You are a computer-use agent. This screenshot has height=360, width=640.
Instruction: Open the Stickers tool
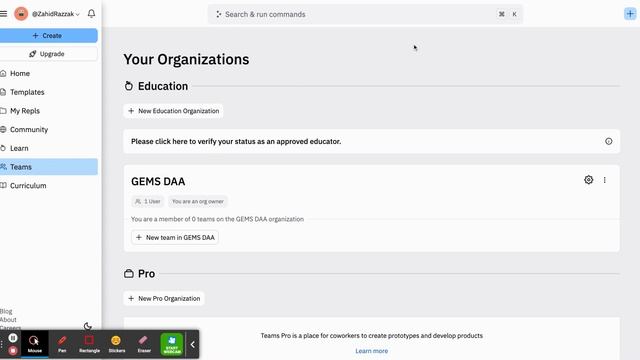[x=117, y=344]
